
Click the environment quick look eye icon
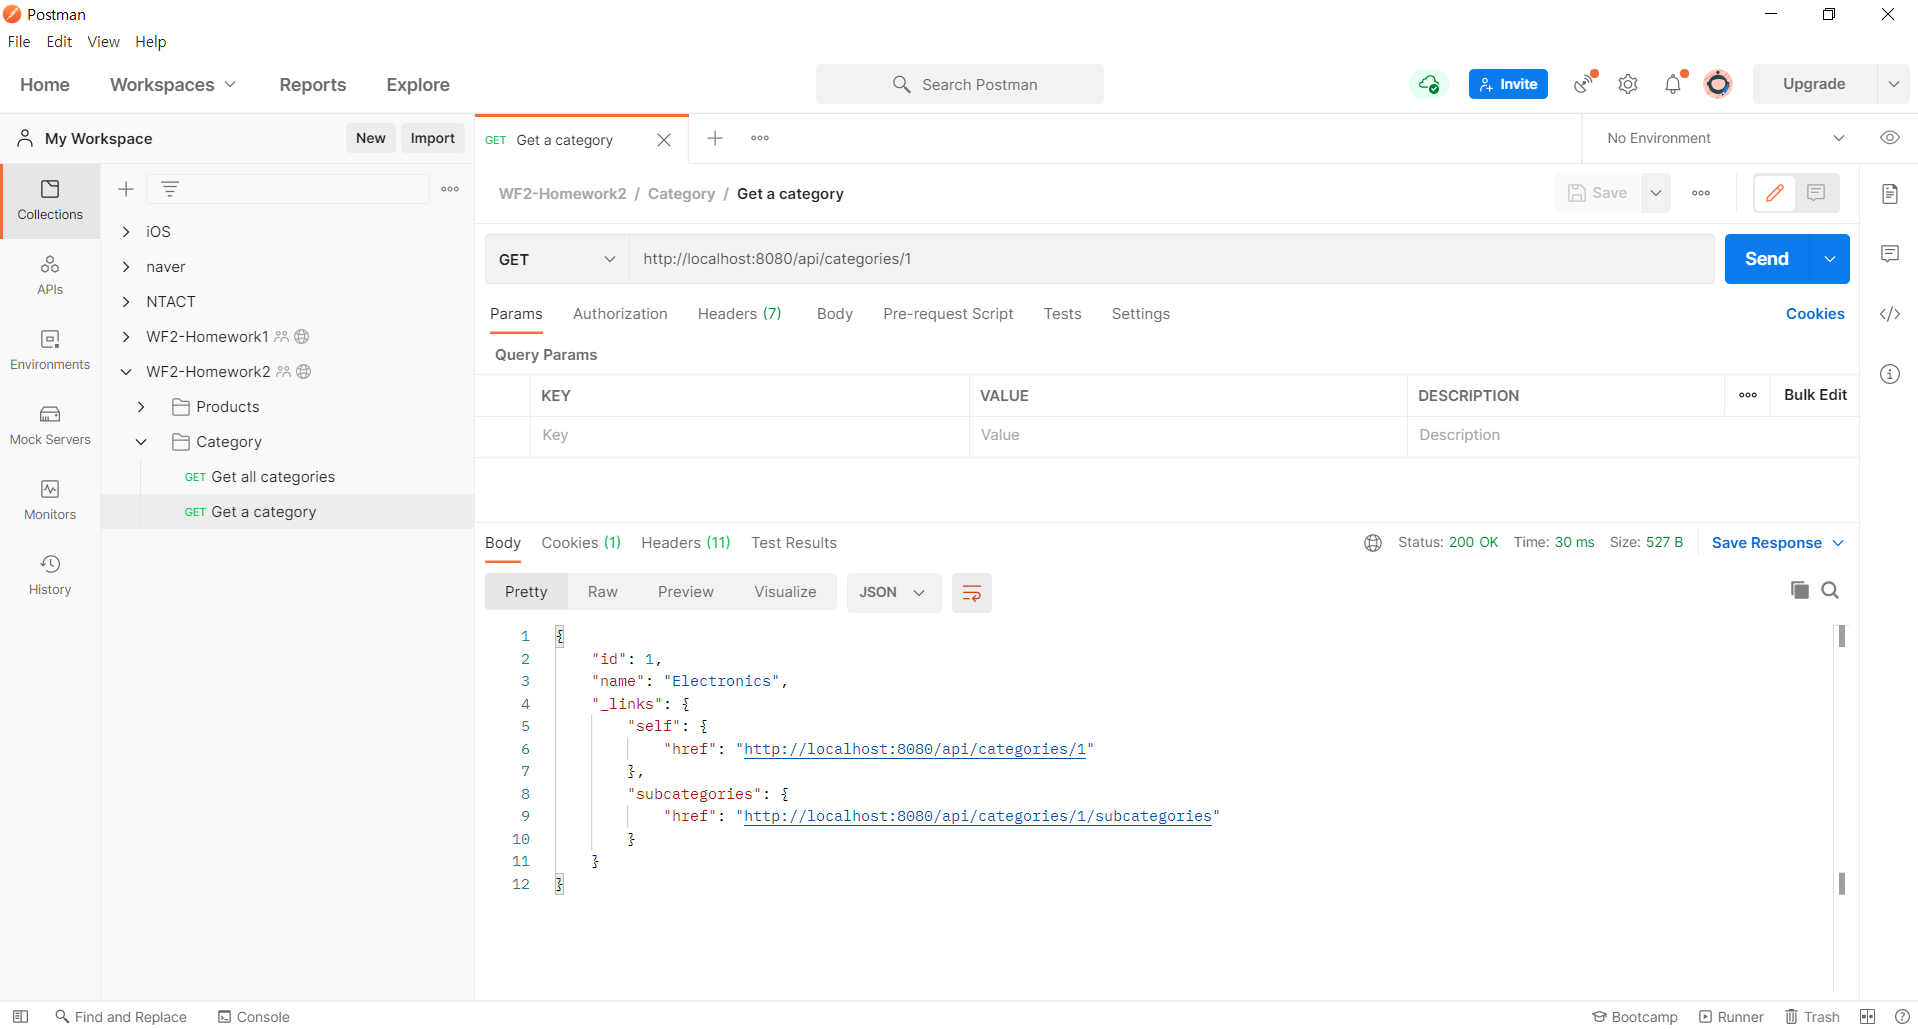pyautogui.click(x=1890, y=138)
